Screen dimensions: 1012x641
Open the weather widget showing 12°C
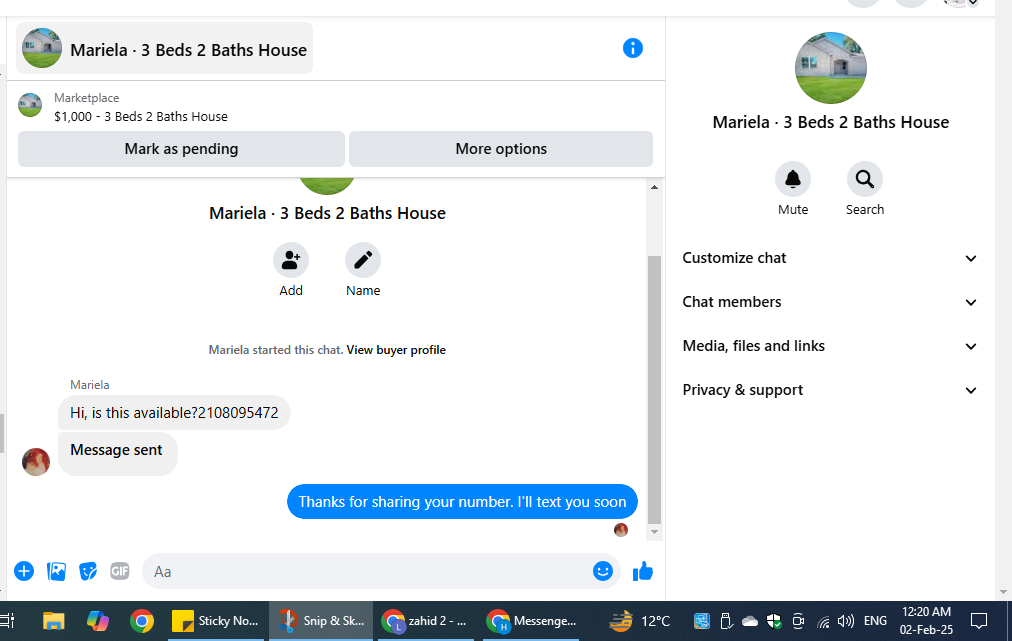640,621
